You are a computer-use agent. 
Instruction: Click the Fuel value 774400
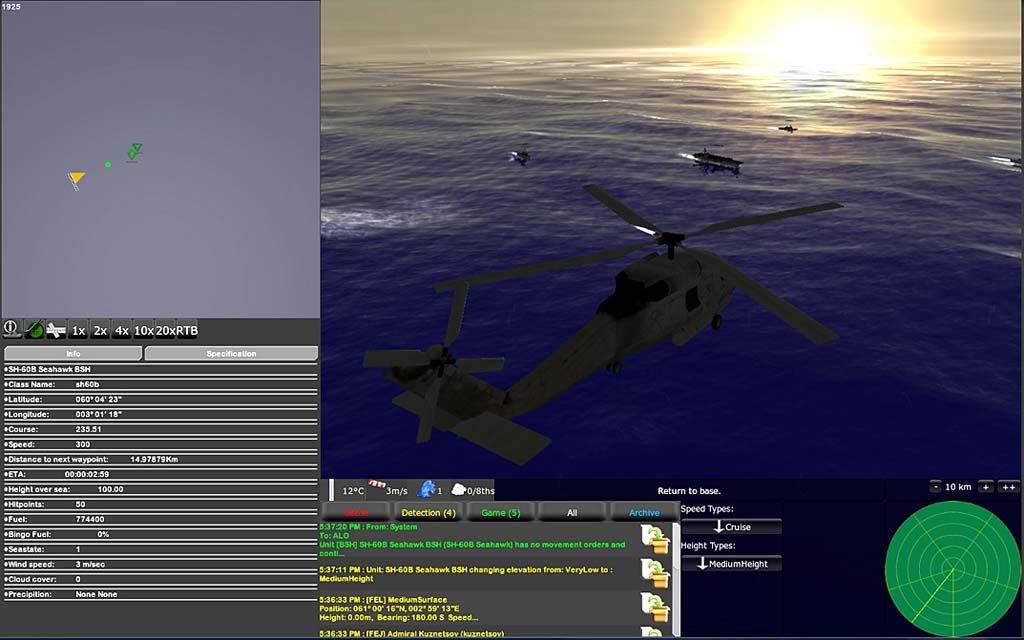[90, 519]
